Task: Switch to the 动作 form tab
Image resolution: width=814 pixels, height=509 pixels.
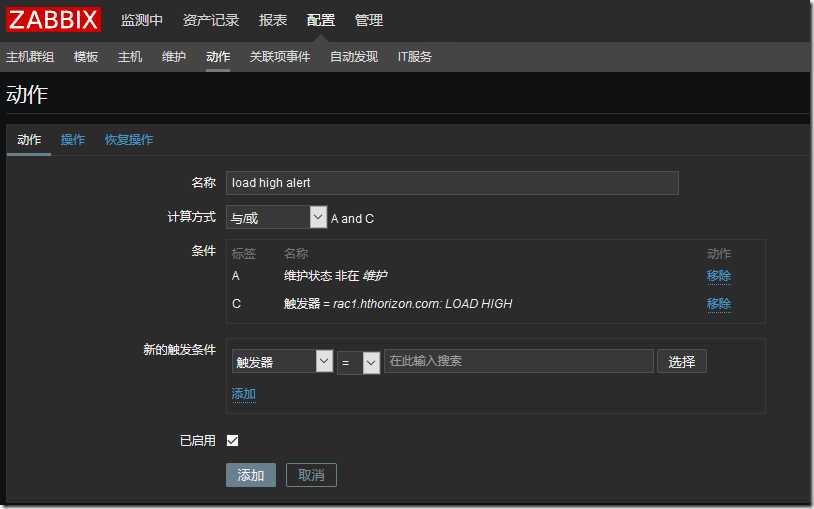Action: pyautogui.click(x=29, y=140)
